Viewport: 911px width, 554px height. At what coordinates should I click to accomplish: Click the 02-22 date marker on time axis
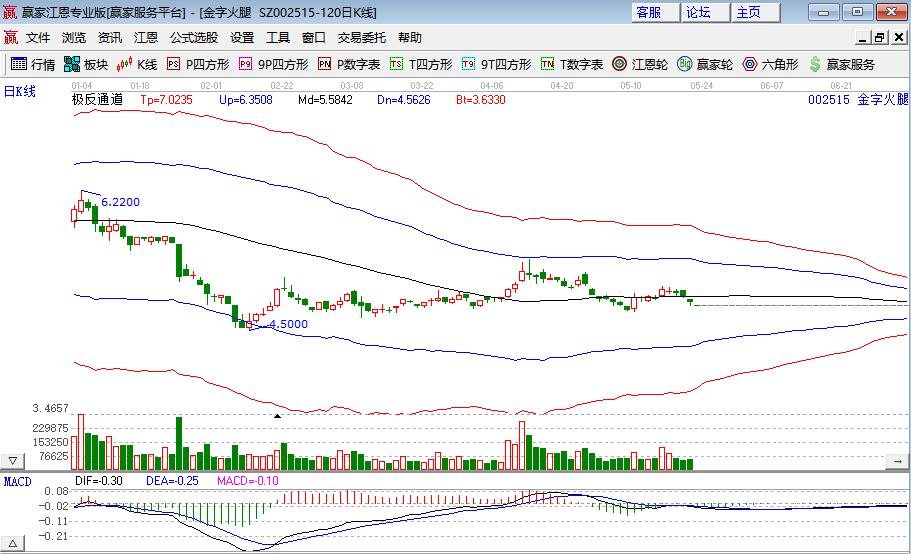pyautogui.click(x=282, y=85)
